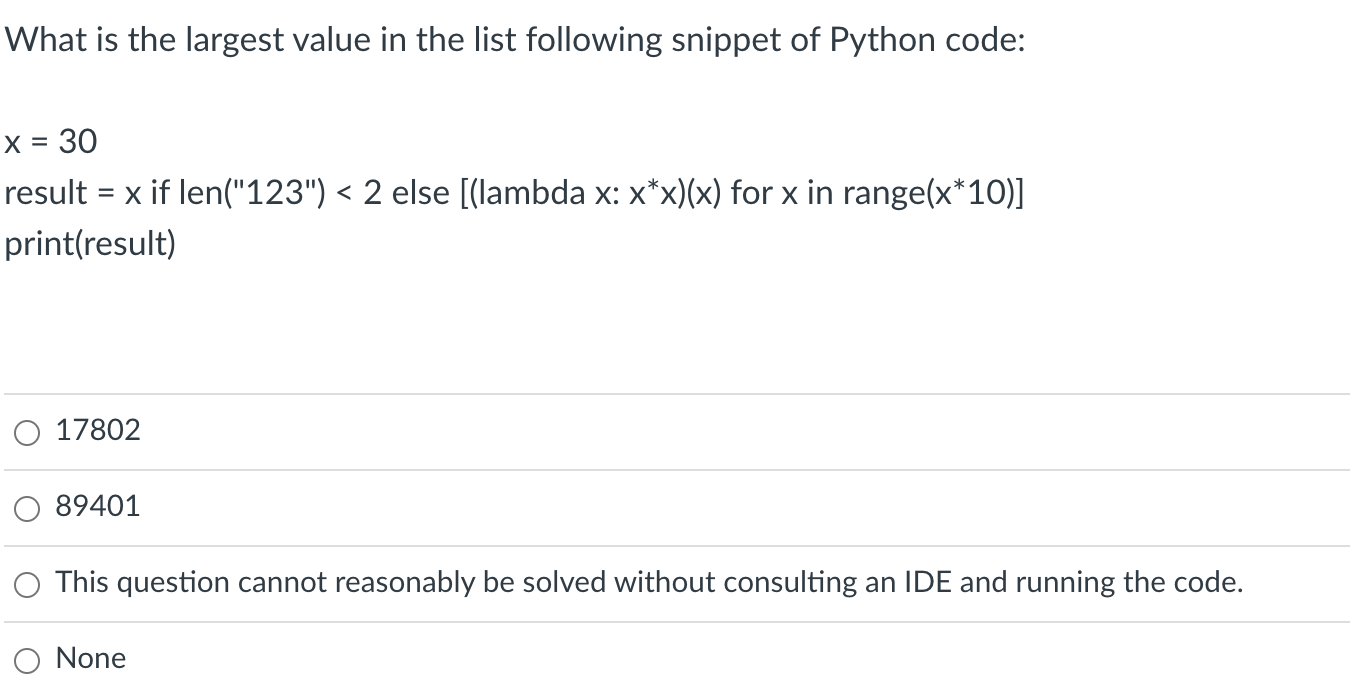Choose the 89401 radio button
Viewport: 1350px width, 700px height.
(x=28, y=509)
